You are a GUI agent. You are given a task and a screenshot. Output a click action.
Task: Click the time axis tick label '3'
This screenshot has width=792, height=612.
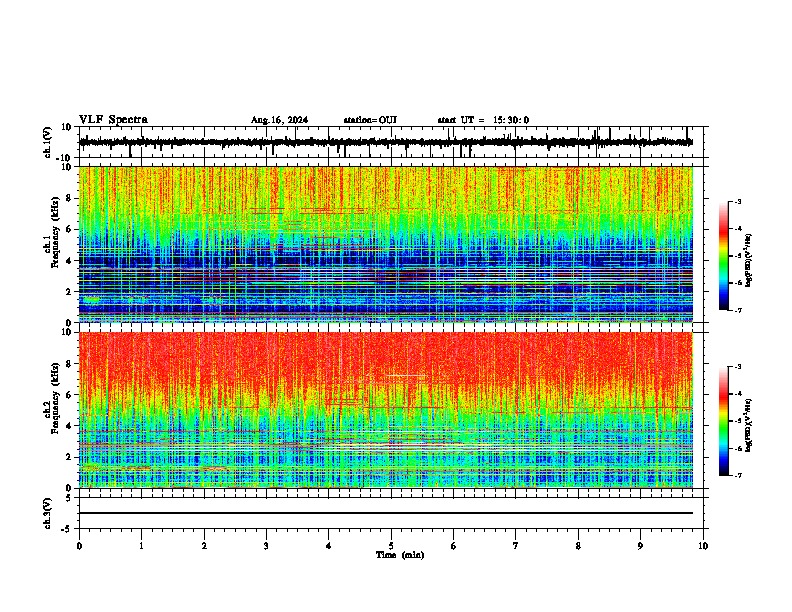[266, 546]
